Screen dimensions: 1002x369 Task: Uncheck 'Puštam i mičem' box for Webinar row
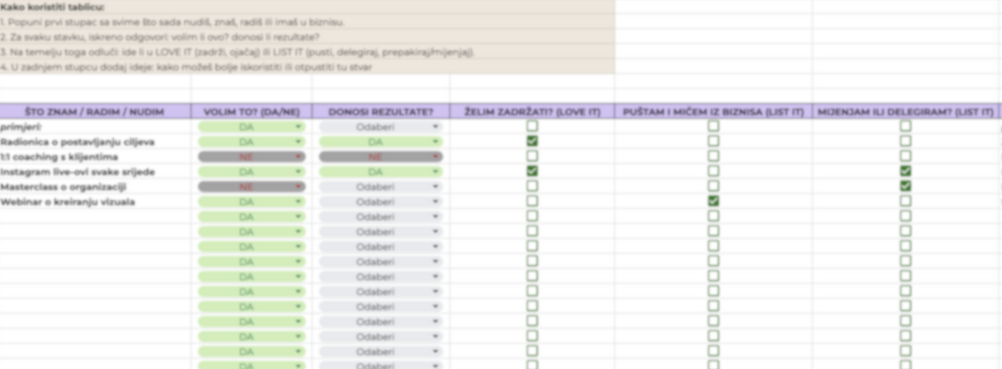click(x=713, y=201)
